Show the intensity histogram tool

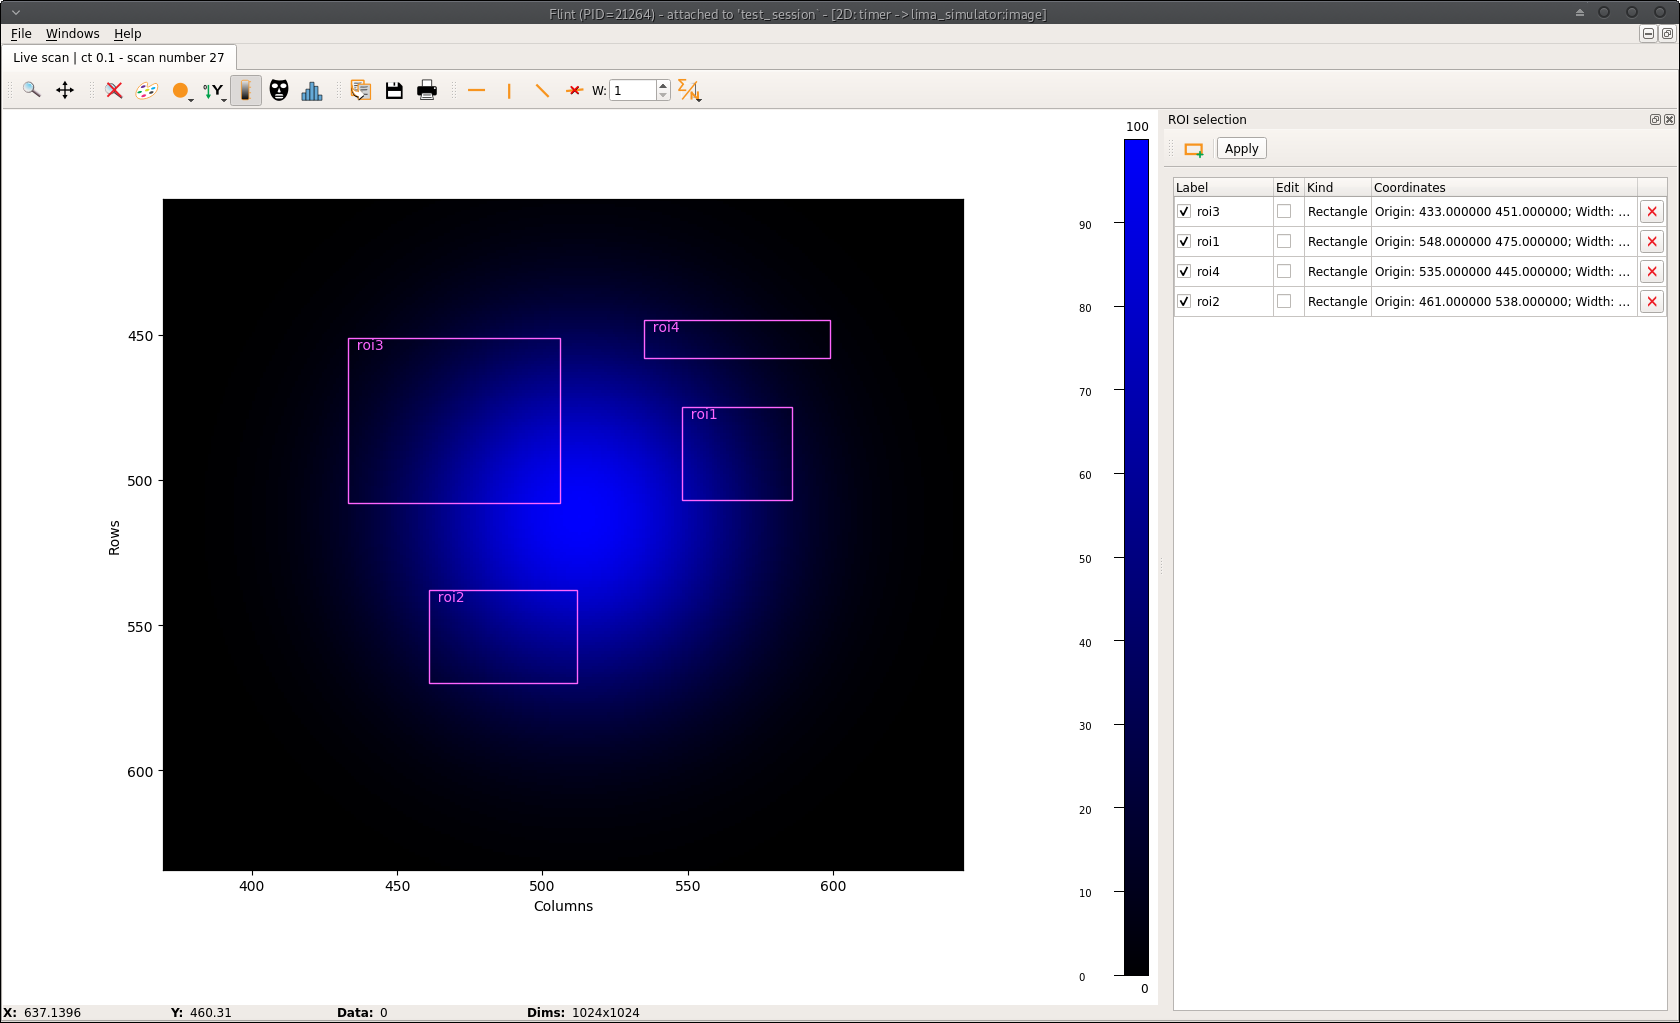pyautogui.click(x=312, y=90)
